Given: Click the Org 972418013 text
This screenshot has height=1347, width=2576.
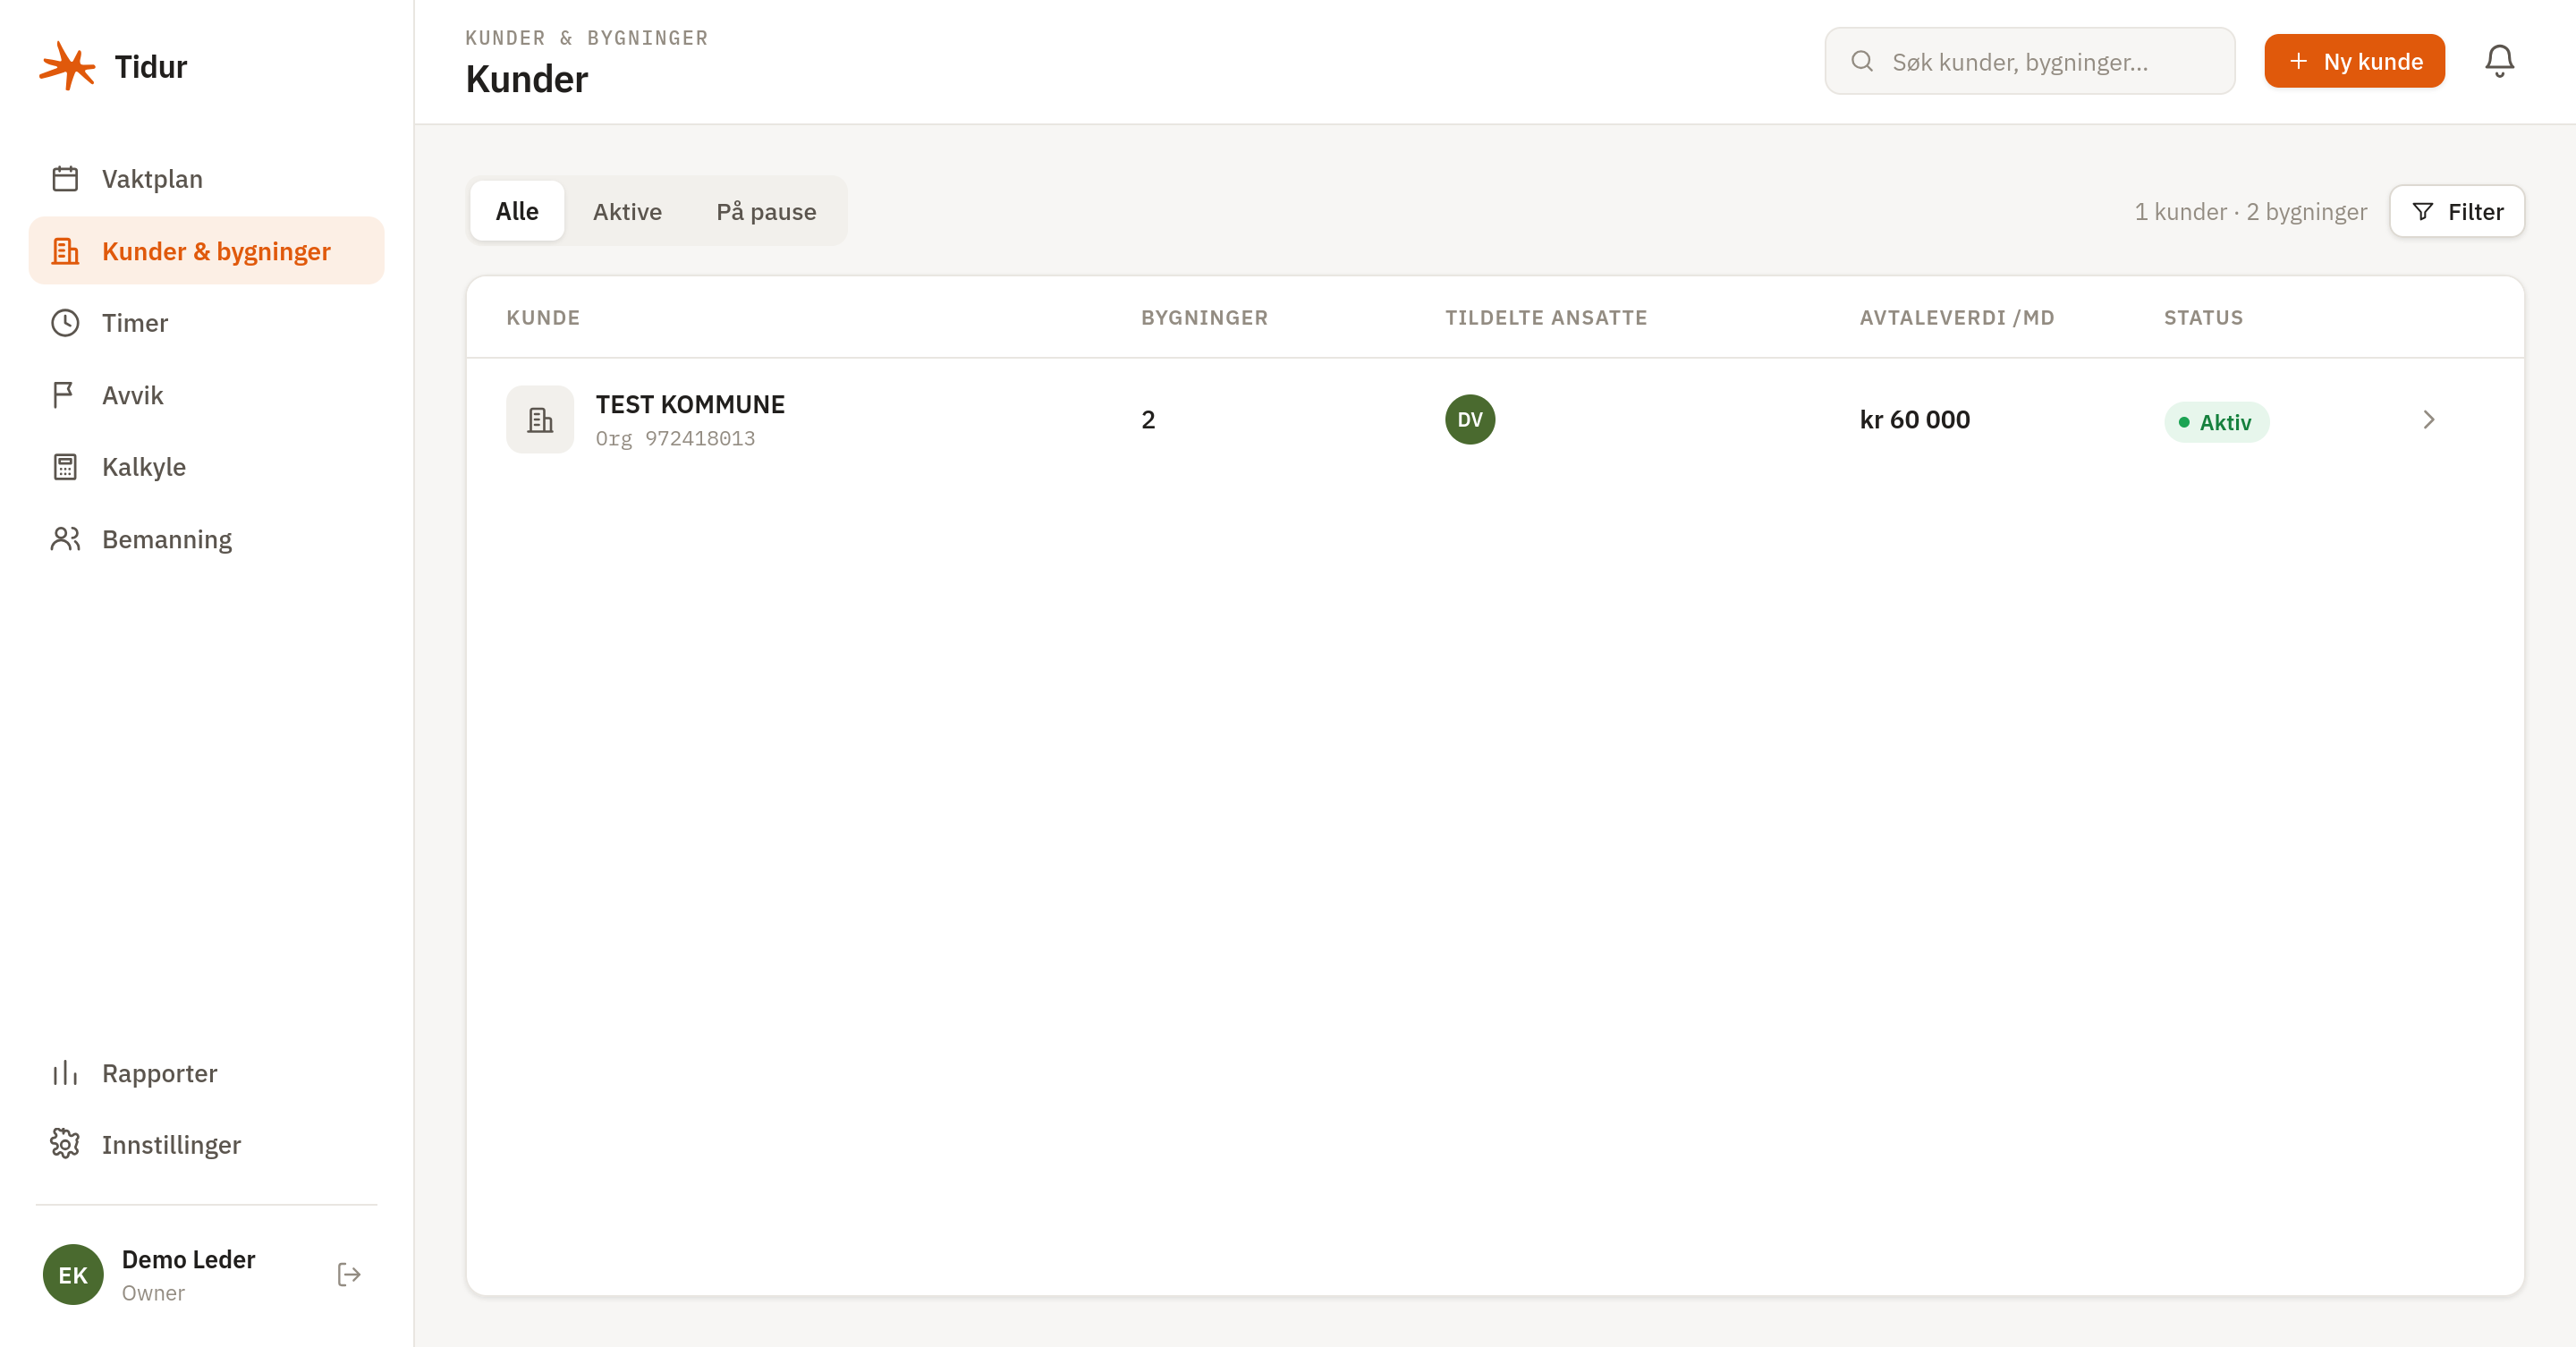Looking at the screenshot, I should [x=675, y=438].
